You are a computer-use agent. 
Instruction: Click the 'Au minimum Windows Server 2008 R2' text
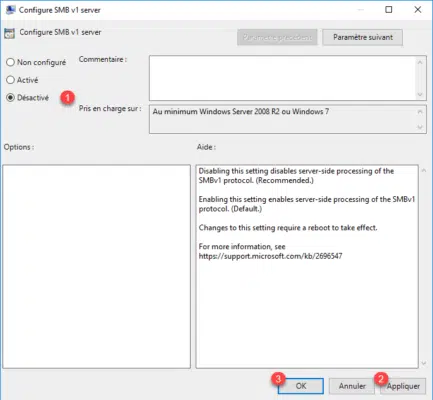(x=241, y=112)
